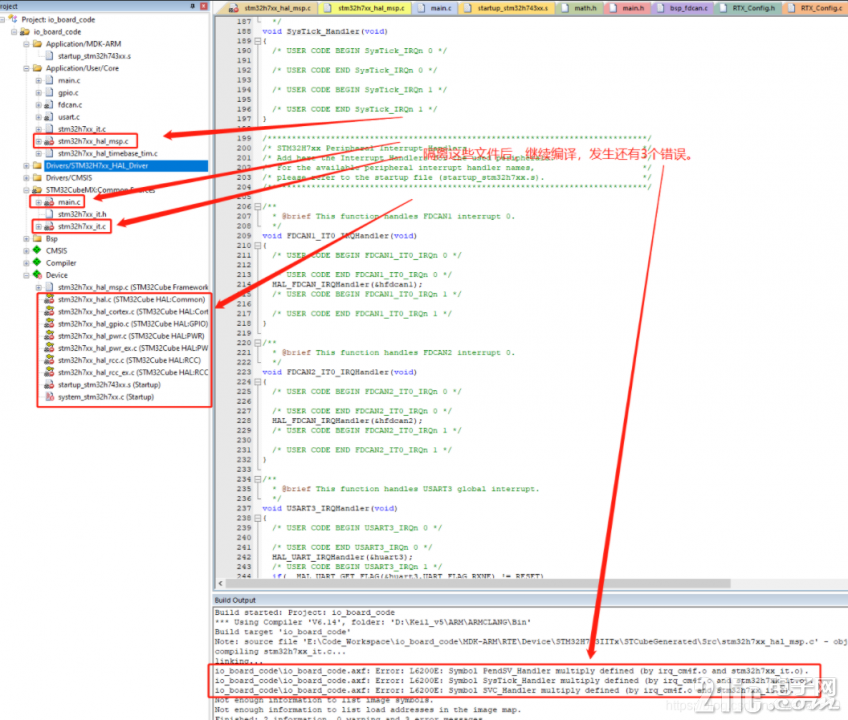Click the green Device component icon
Screen dimensions: 848x720
point(37,275)
